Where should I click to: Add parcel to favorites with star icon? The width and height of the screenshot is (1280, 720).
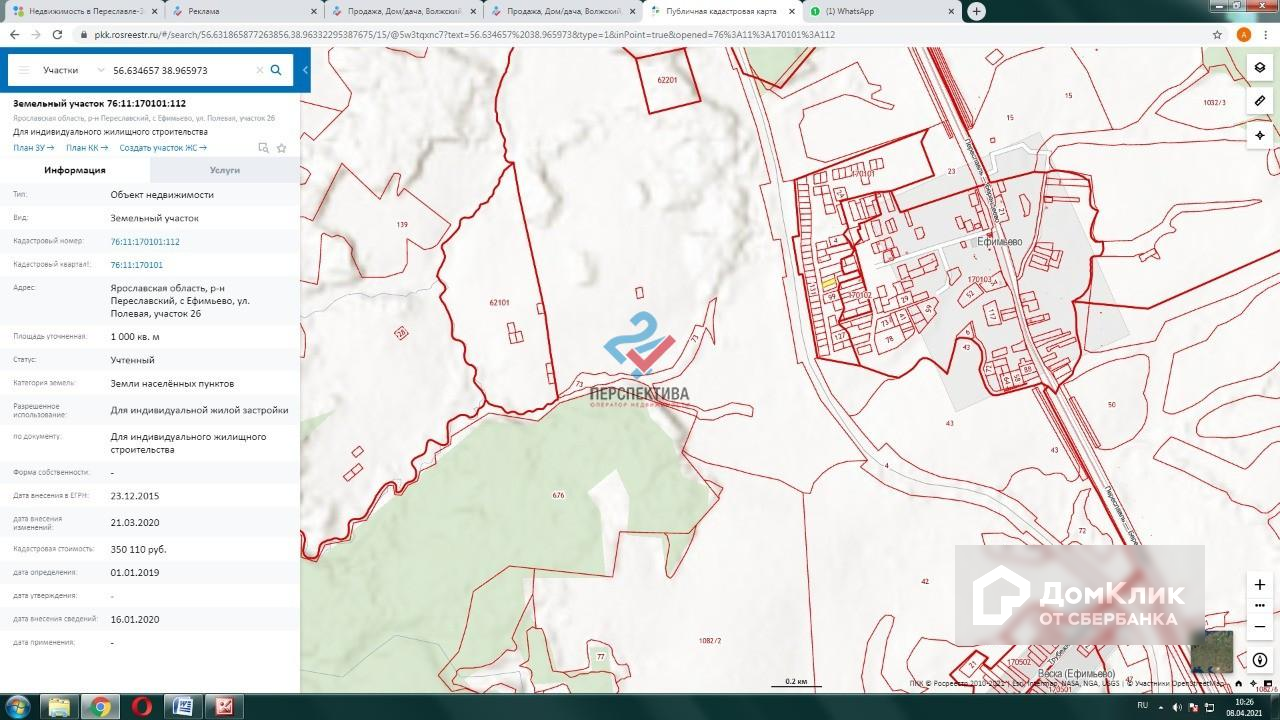282,148
